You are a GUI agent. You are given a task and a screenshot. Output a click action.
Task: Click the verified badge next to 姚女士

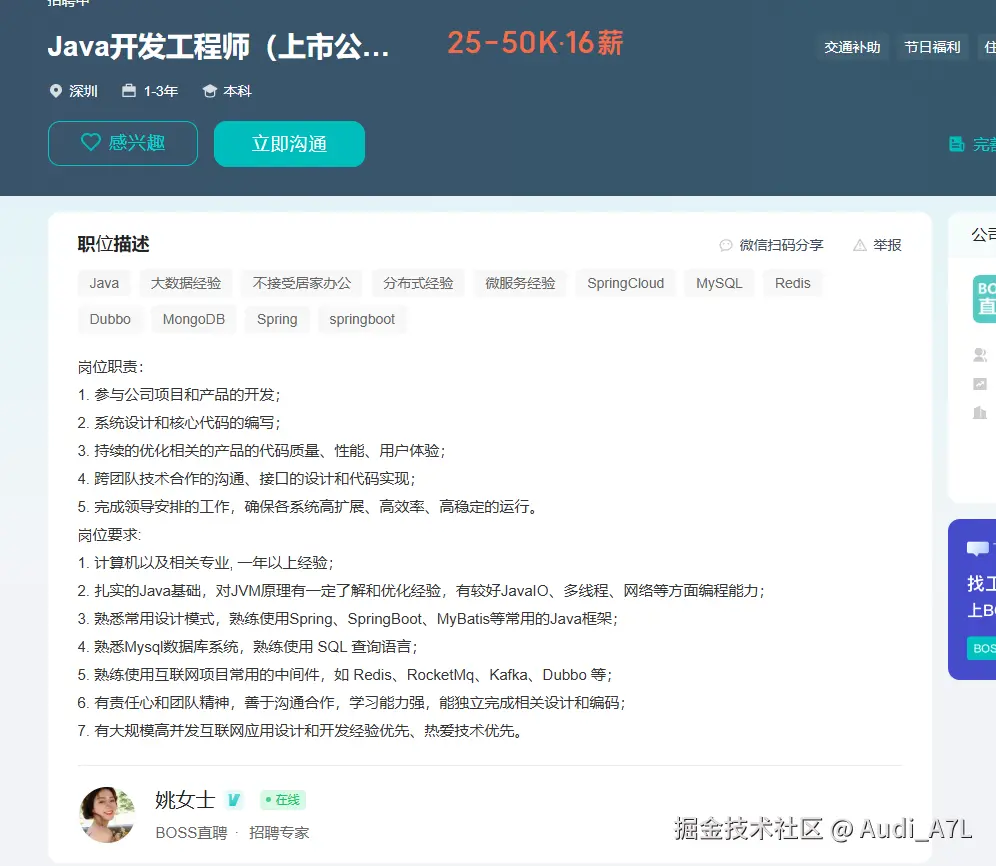point(232,800)
